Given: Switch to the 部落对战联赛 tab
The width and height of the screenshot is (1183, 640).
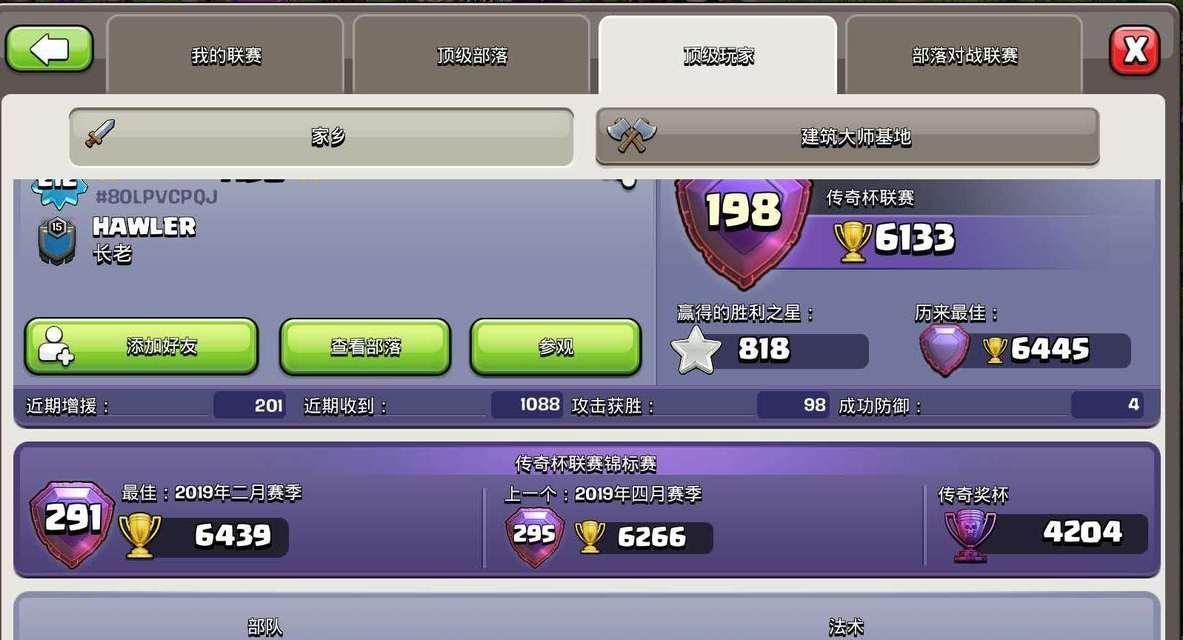Looking at the screenshot, I should click(964, 55).
